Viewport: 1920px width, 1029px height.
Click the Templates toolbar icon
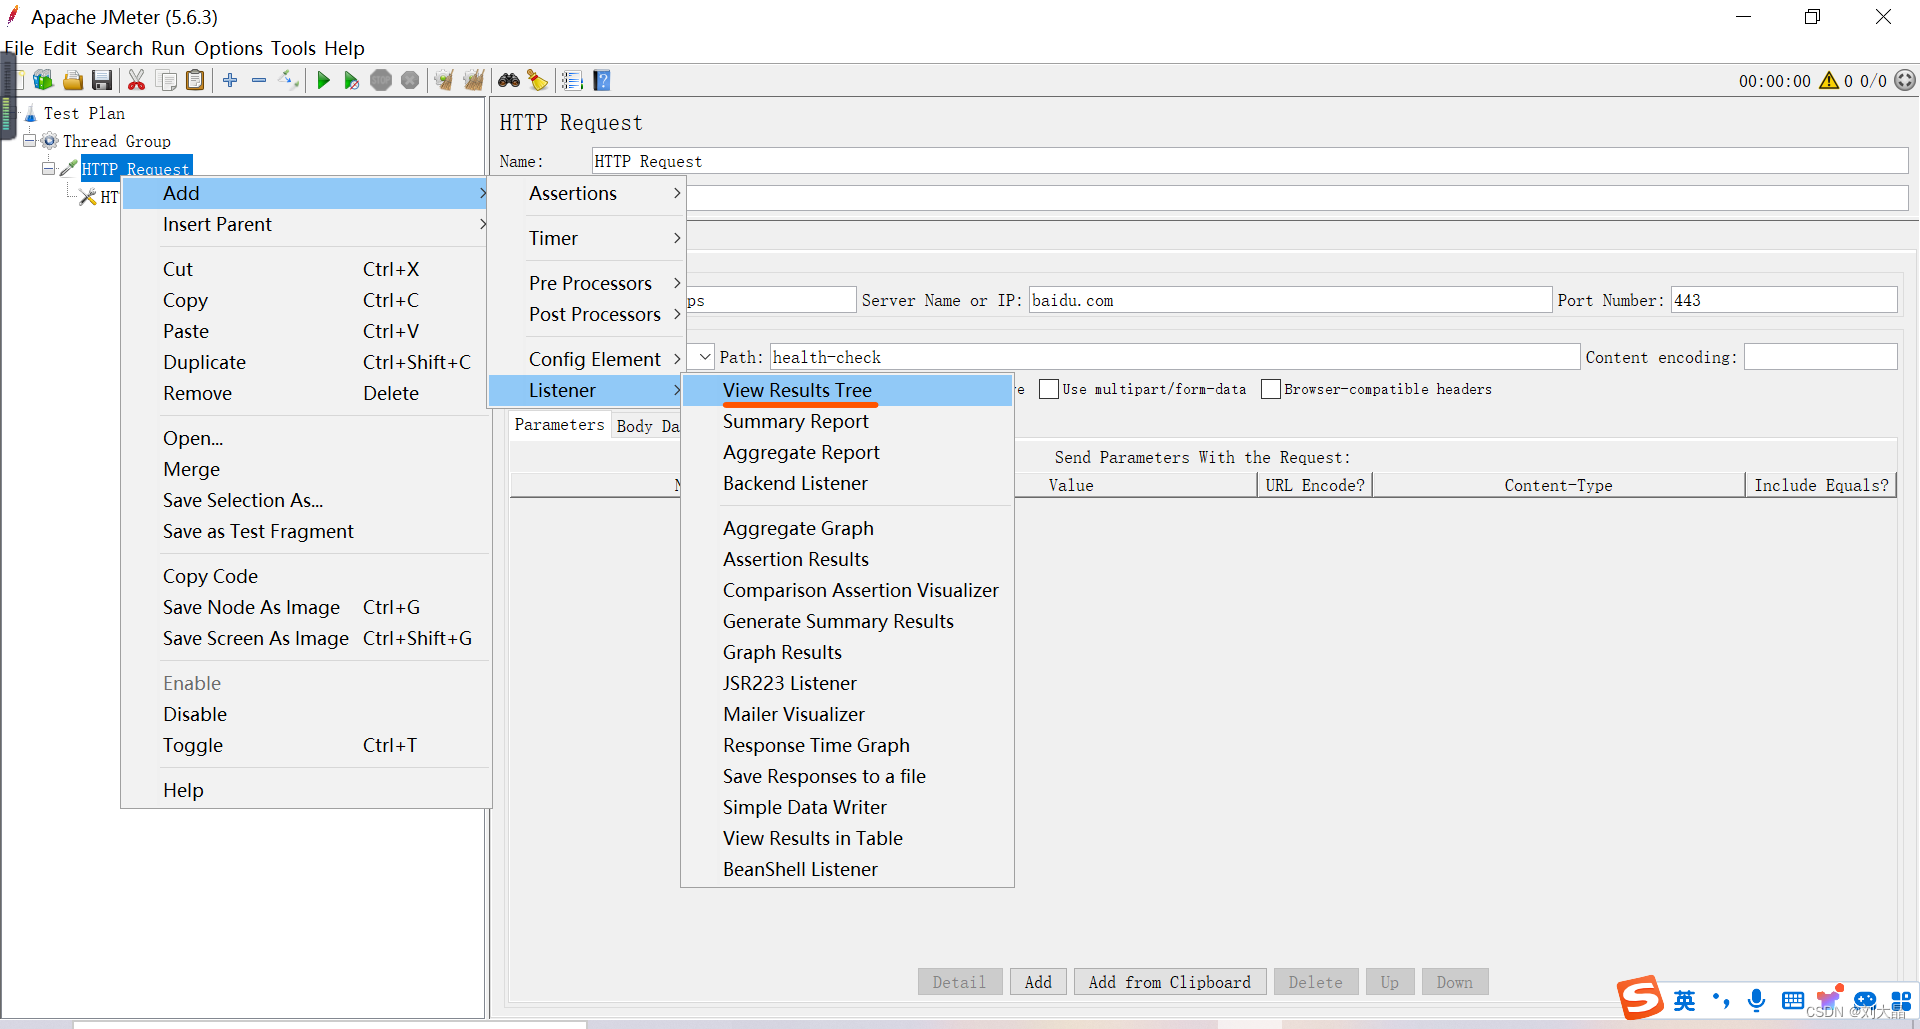[43, 80]
